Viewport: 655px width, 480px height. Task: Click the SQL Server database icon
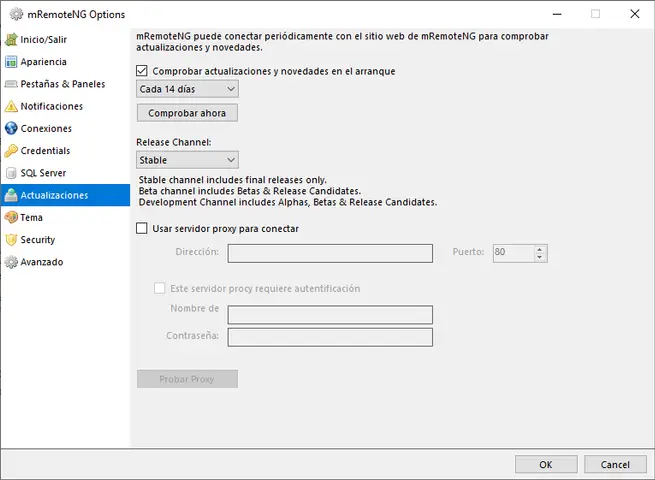[x=11, y=173]
